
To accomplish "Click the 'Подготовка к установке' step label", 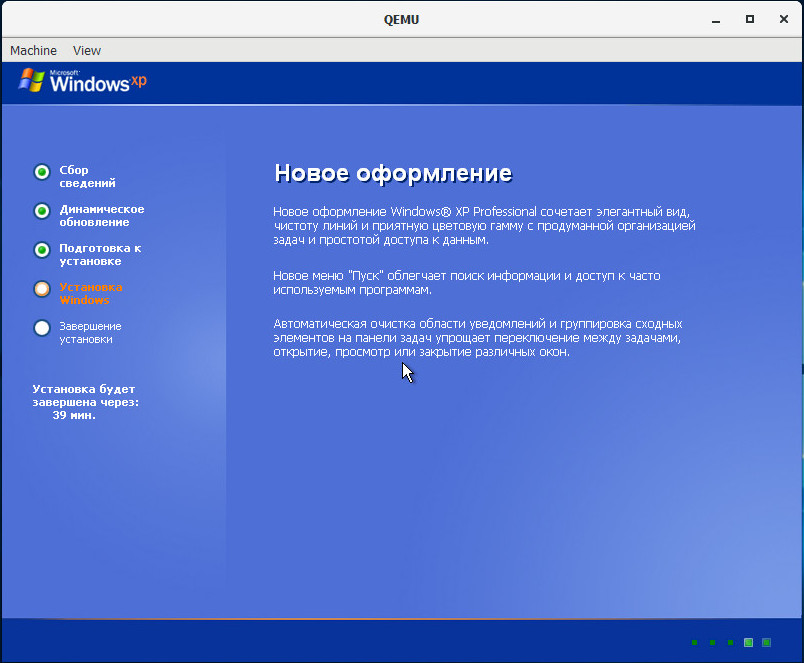I will pos(100,254).
